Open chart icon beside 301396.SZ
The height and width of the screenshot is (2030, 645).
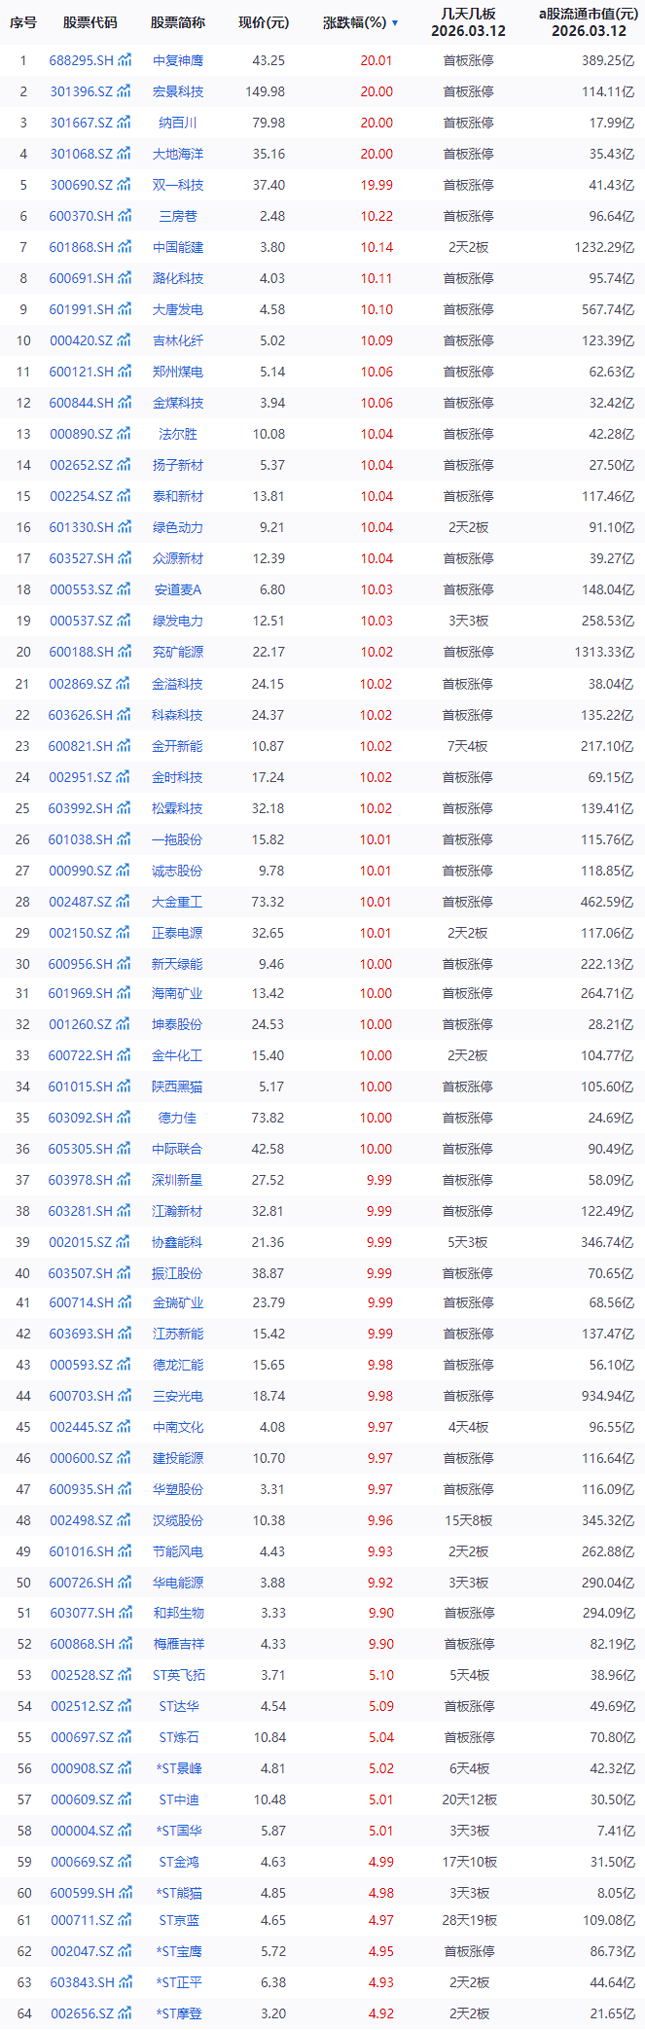(x=124, y=92)
